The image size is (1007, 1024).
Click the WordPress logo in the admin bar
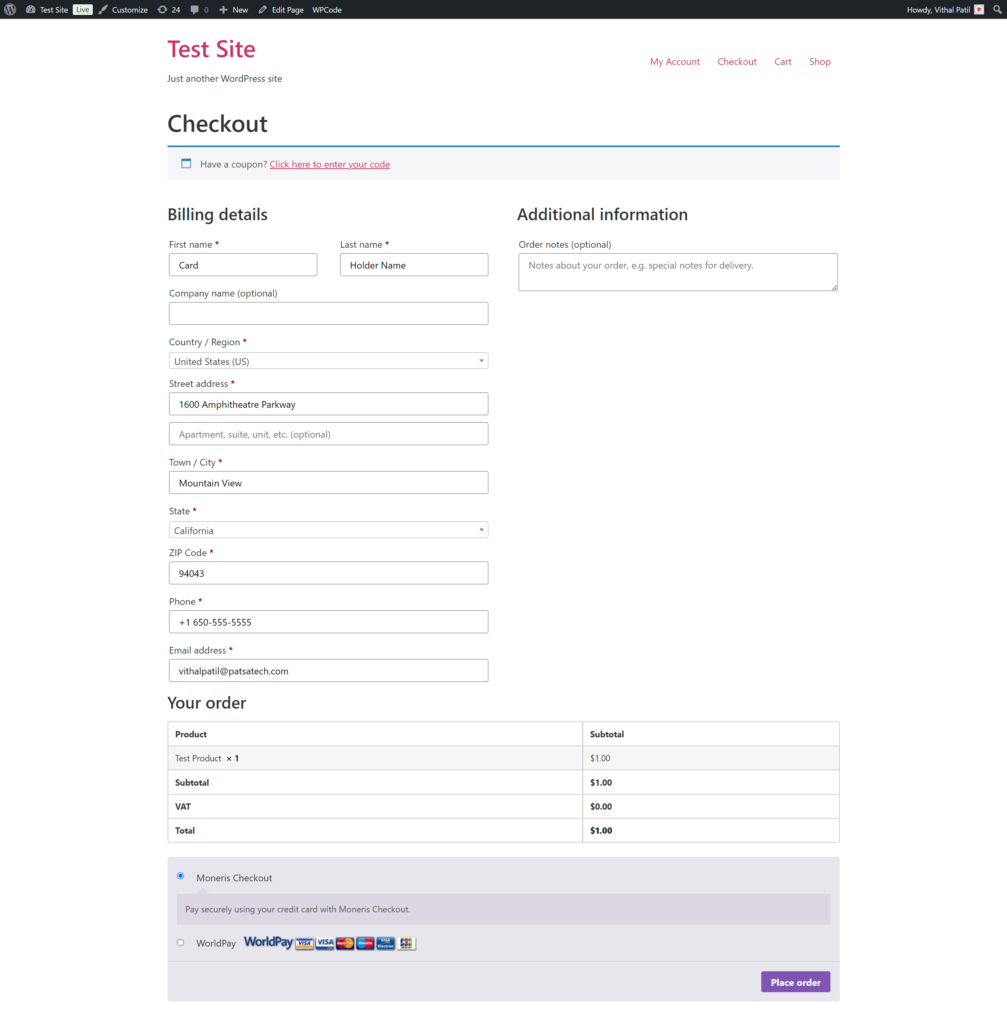pyautogui.click(x=9, y=9)
